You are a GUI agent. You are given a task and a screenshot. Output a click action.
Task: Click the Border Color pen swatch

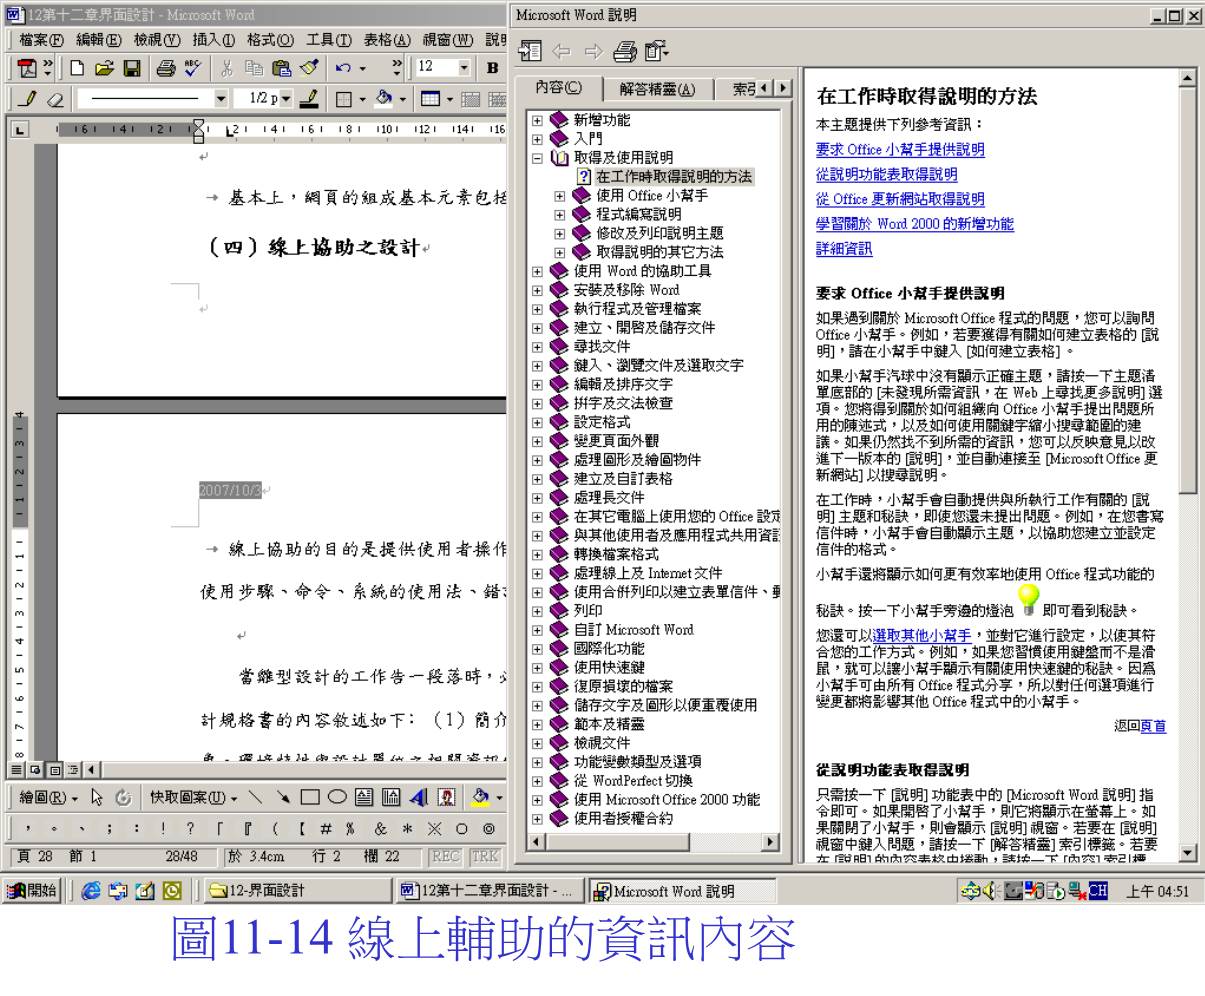coord(310,99)
